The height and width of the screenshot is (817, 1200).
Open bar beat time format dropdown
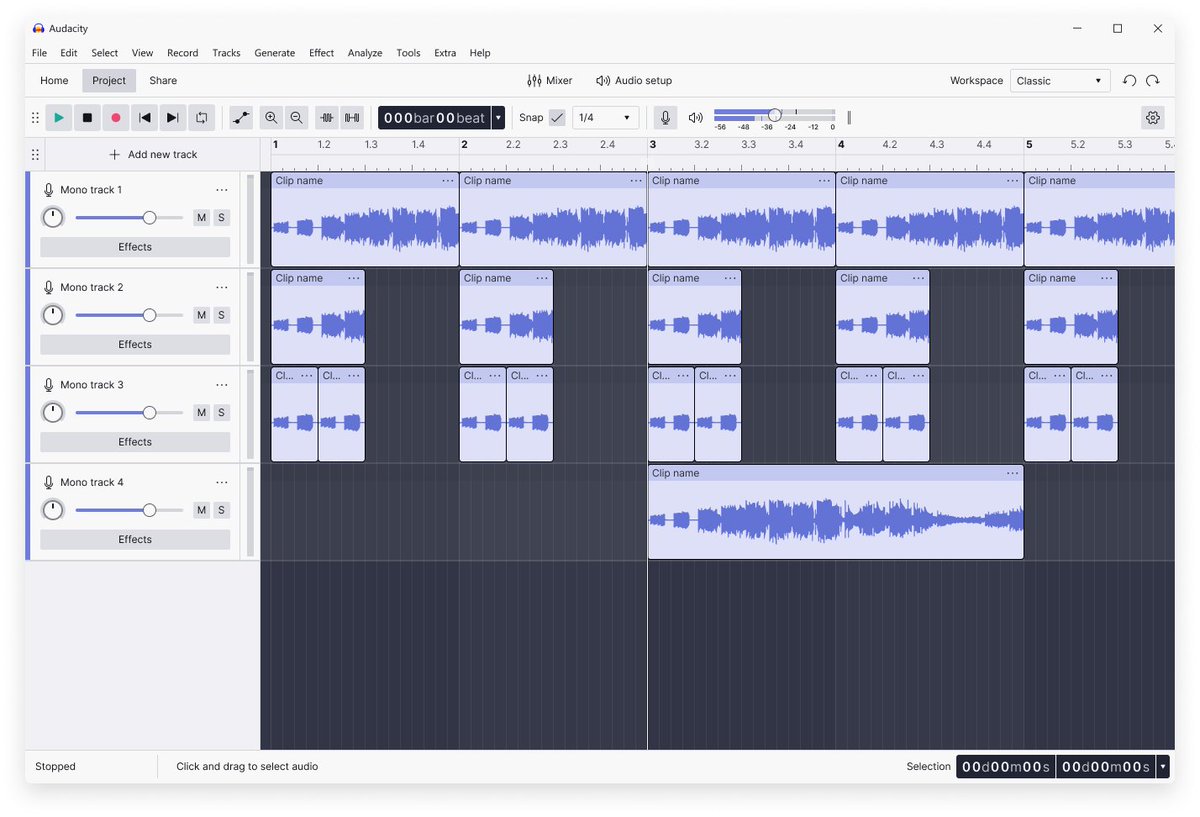(498, 118)
